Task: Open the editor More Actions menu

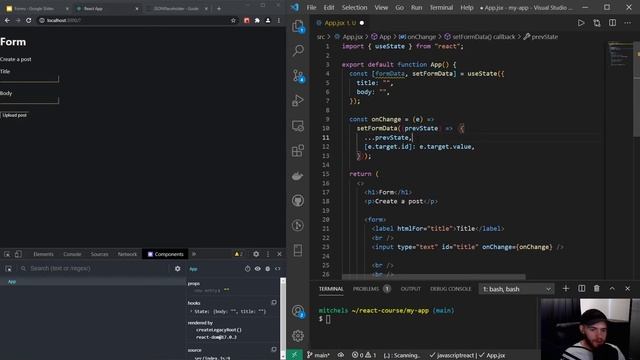Action: coord(627,23)
